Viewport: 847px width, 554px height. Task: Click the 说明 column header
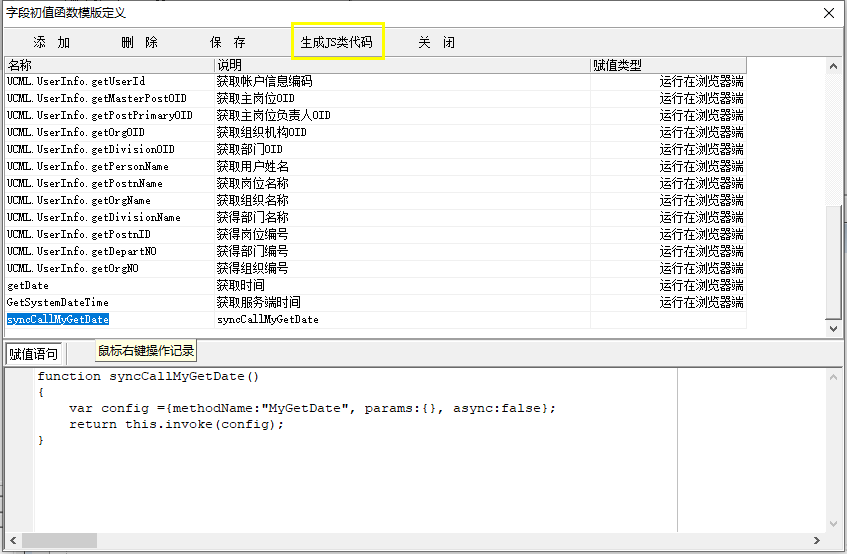(400, 65)
